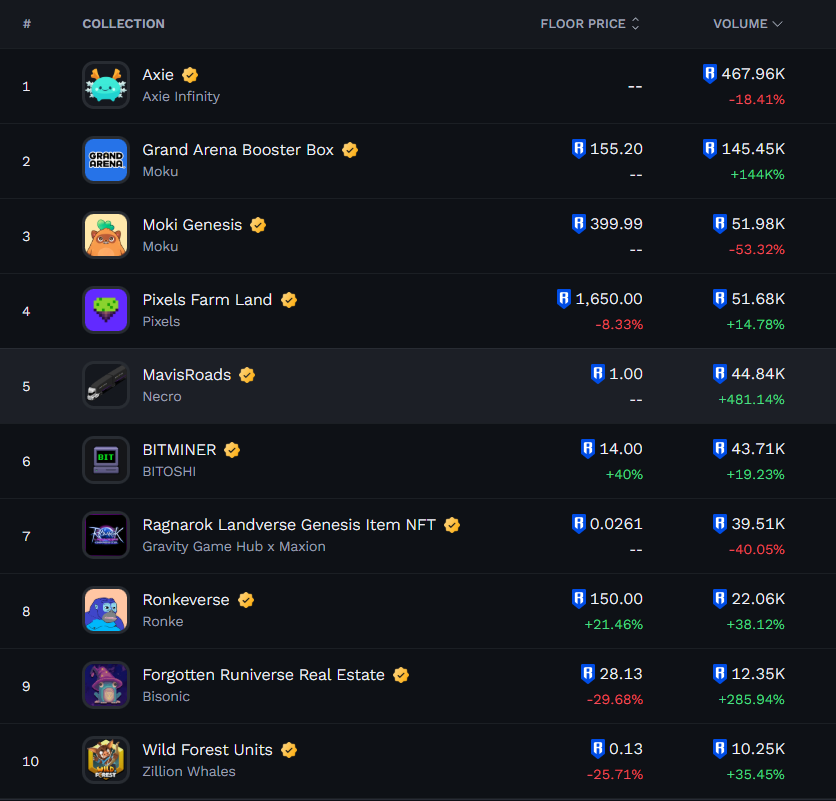
Task: Open the Forgotten Runiverse frog wizard icon
Action: point(106,685)
